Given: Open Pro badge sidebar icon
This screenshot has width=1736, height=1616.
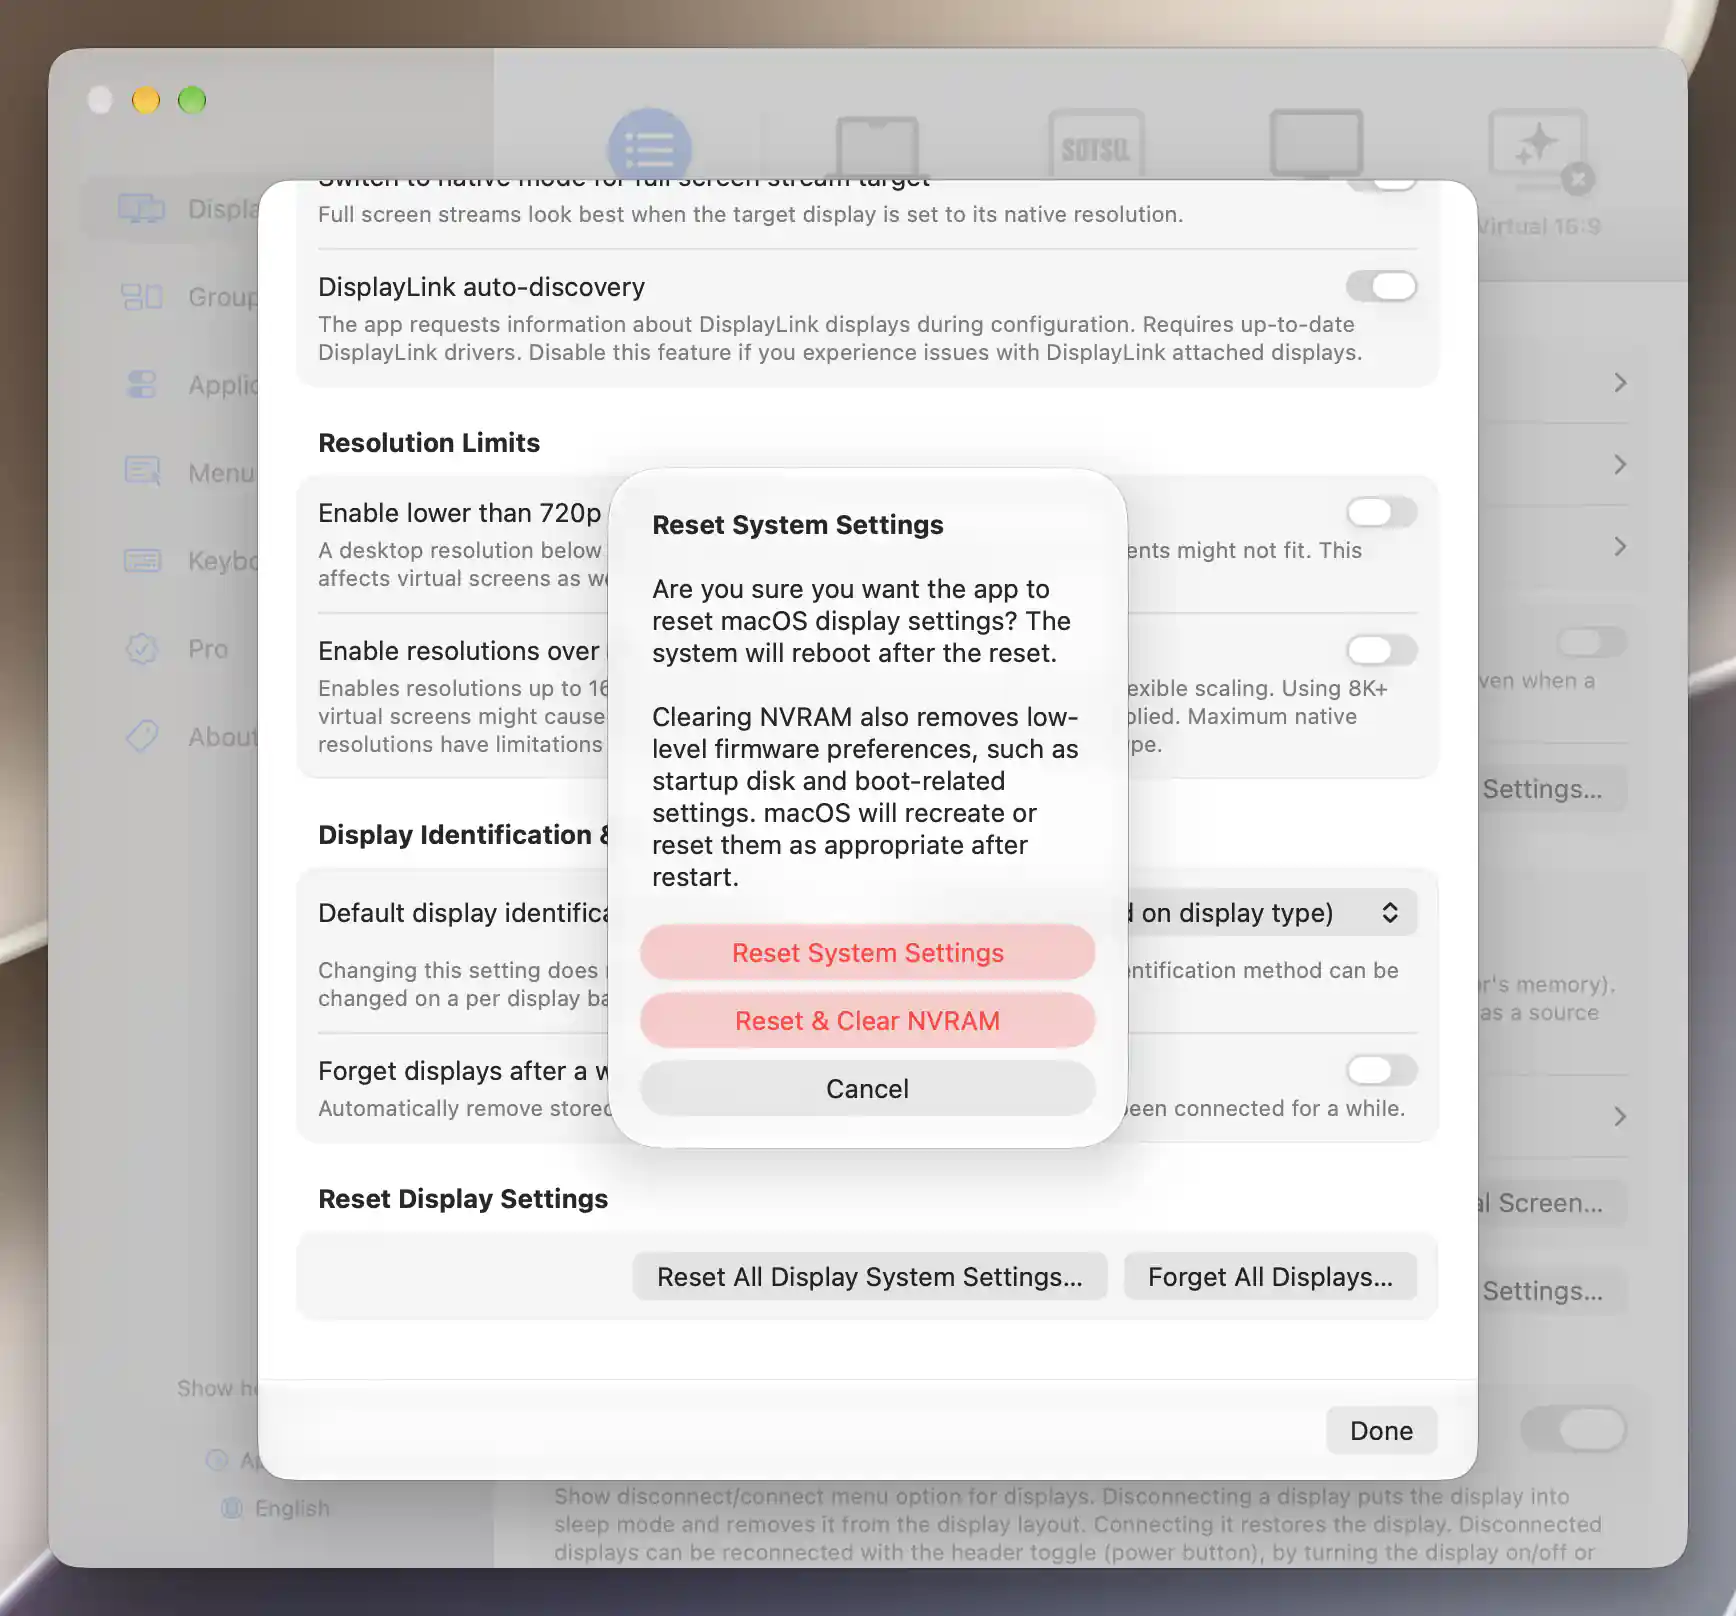Looking at the screenshot, I should click(142, 649).
